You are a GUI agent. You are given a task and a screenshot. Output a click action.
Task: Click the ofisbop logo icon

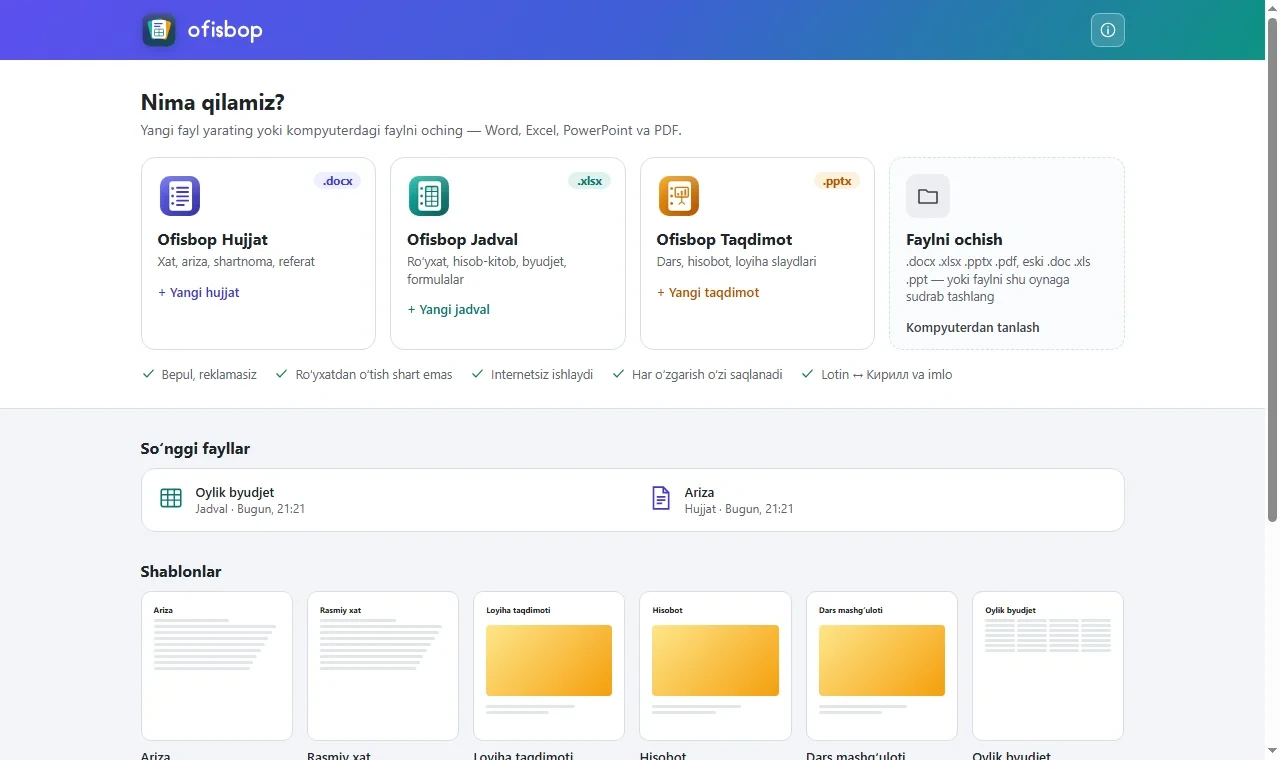(159, 30)
